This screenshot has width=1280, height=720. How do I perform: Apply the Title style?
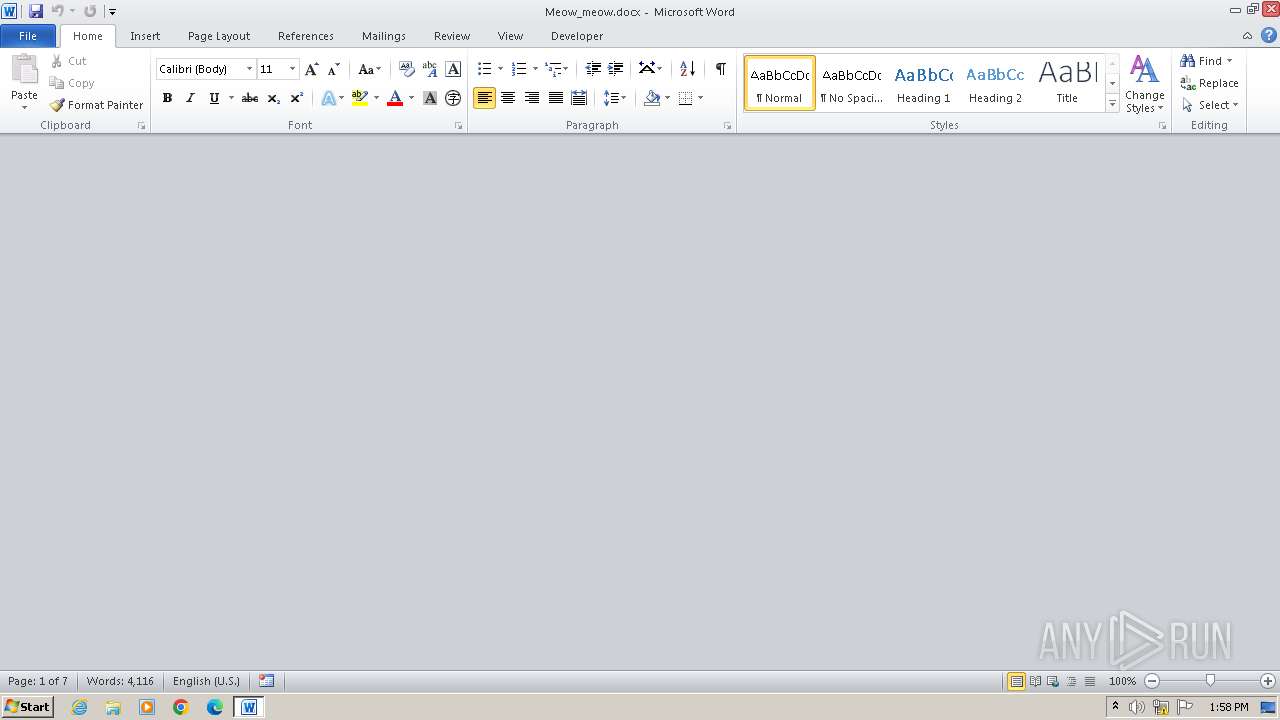(1067, 82)
